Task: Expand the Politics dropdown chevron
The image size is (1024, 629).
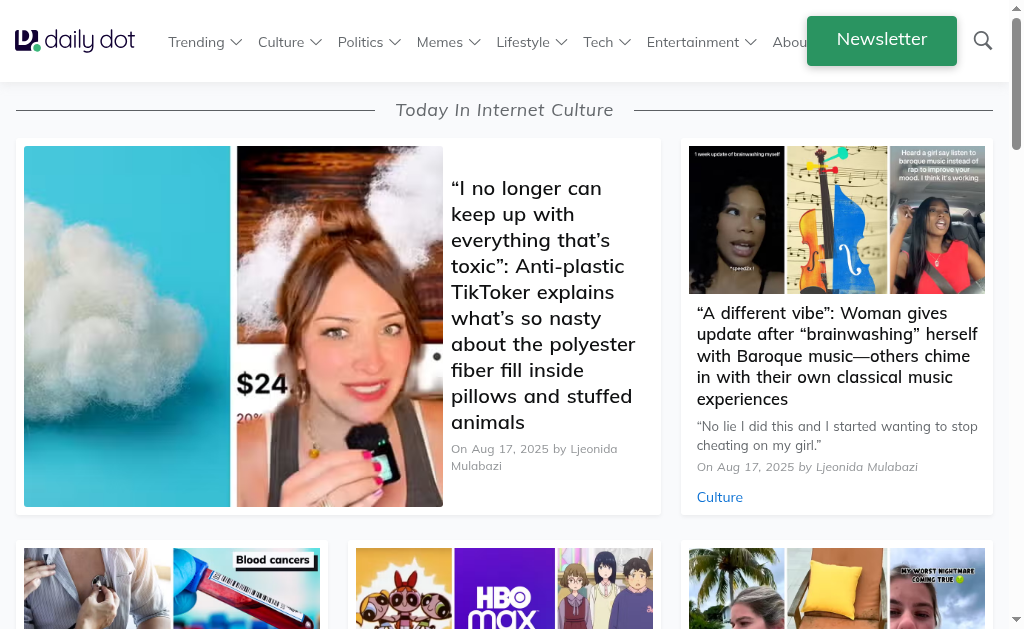Action: coord(395,42)
